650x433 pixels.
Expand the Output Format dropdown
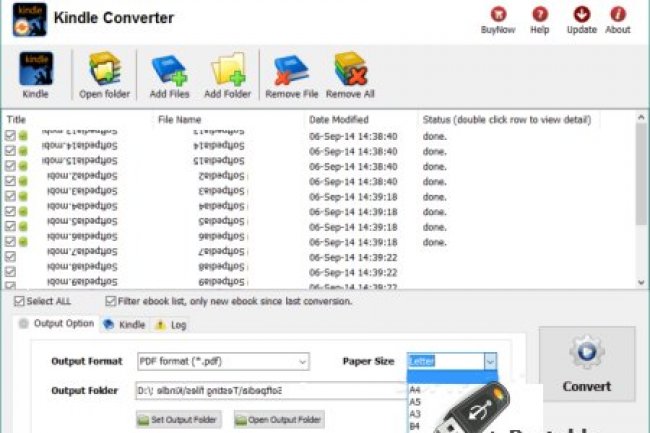tap(301, 361)
